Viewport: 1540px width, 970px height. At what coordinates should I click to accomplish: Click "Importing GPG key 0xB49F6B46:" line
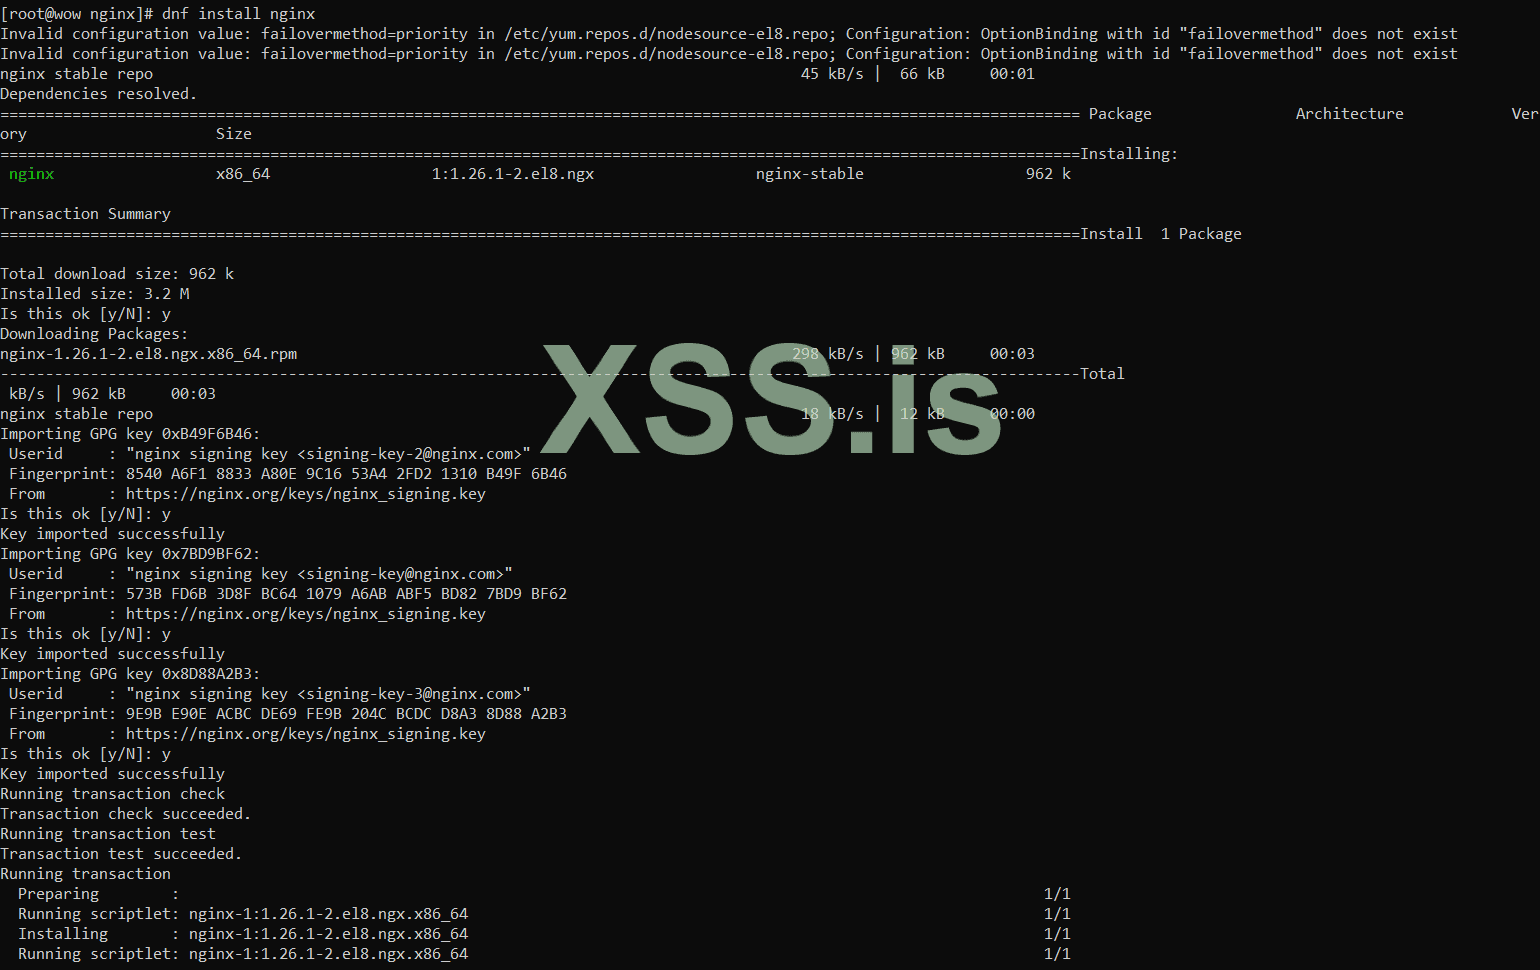[x=130, y=434]
